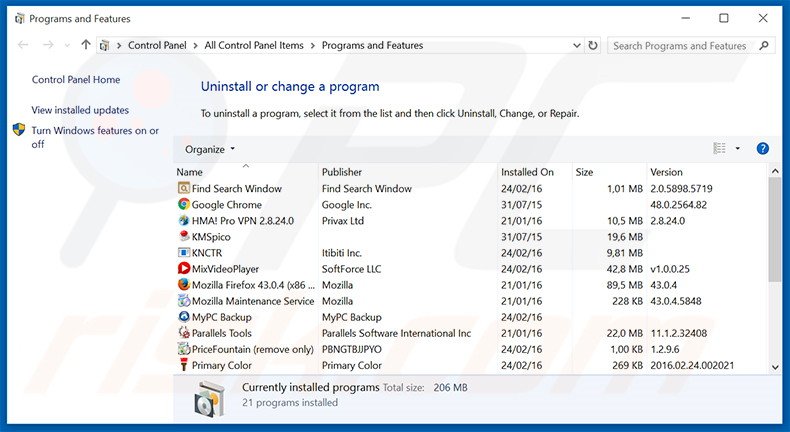
Task: Click the Programs and Features title bar icon
Action: pyautogui.click(x=20, y=19)
